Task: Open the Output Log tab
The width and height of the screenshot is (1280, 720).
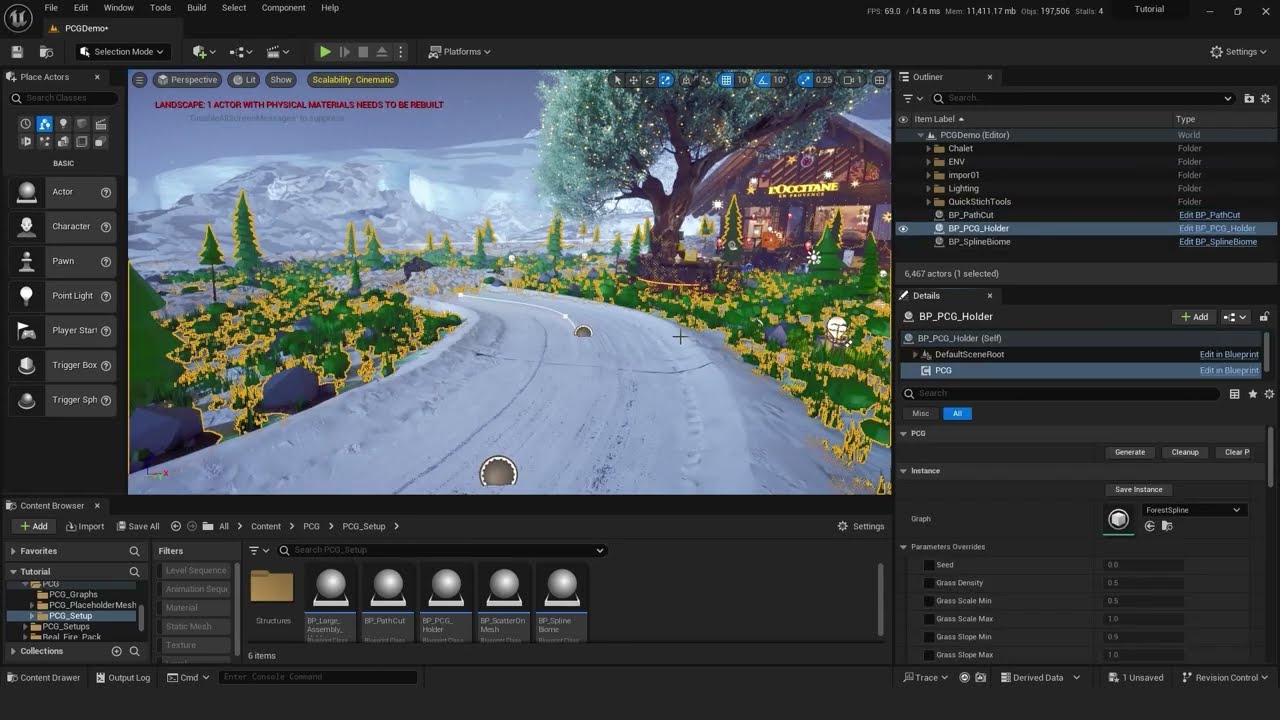Action: (123, 677)
